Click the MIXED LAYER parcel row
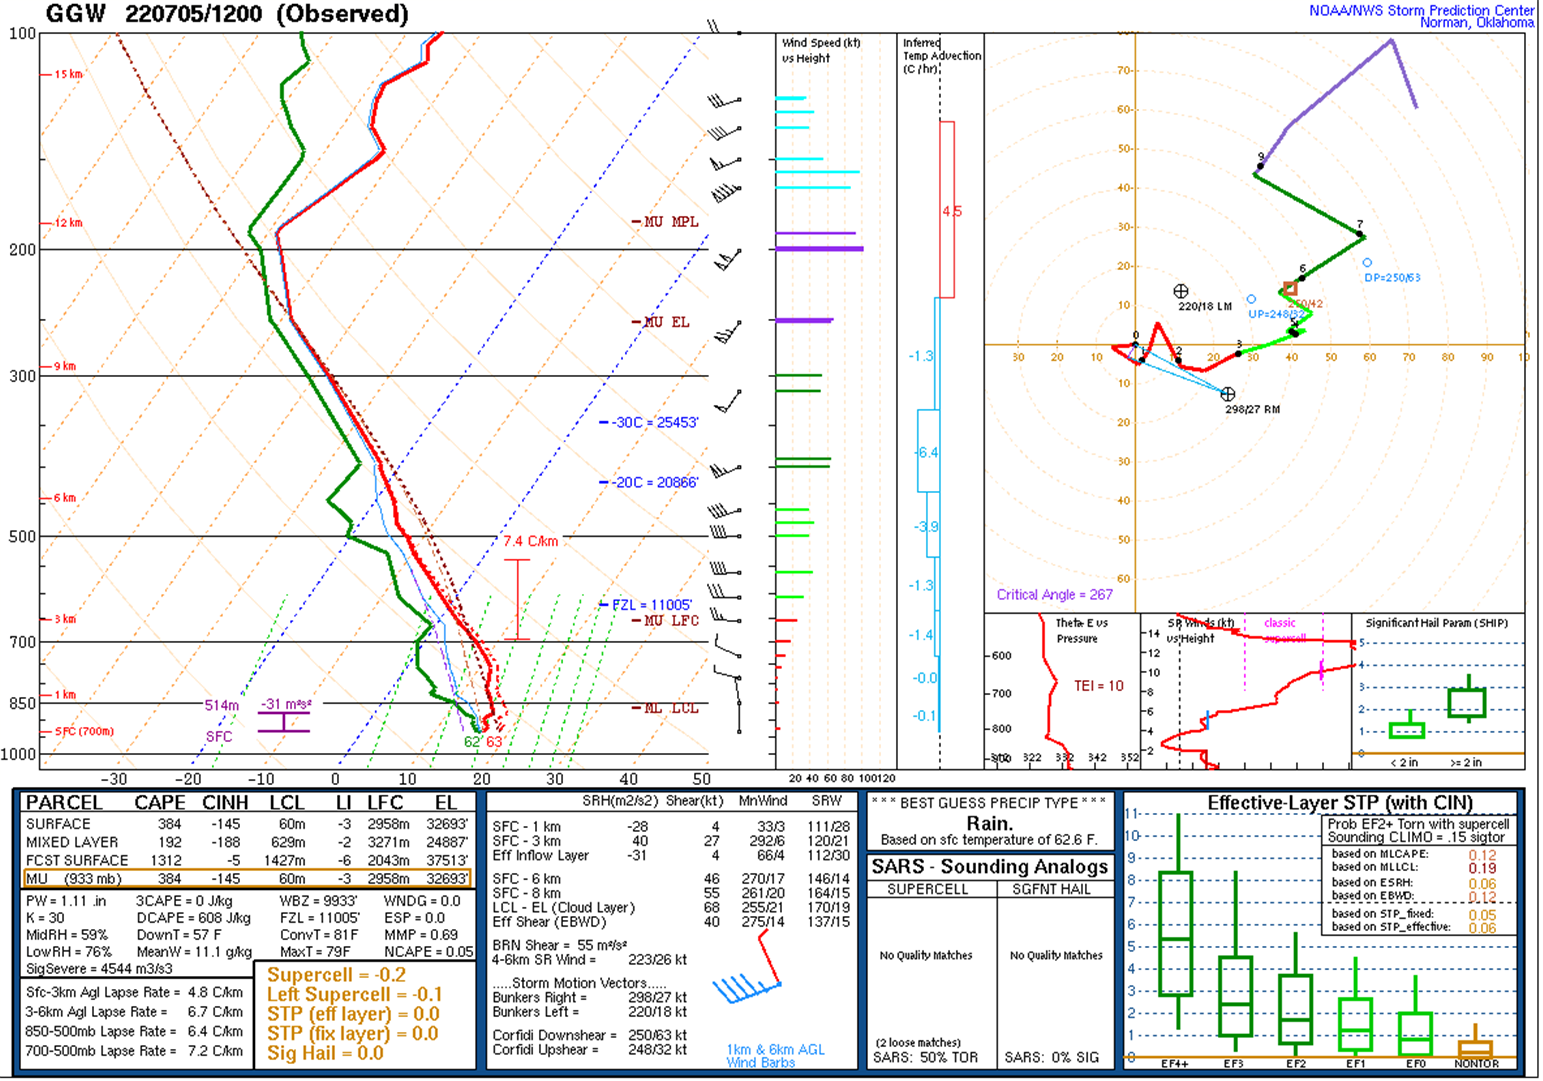Viewport: 1543px width, 1081px height. (247, 842)
